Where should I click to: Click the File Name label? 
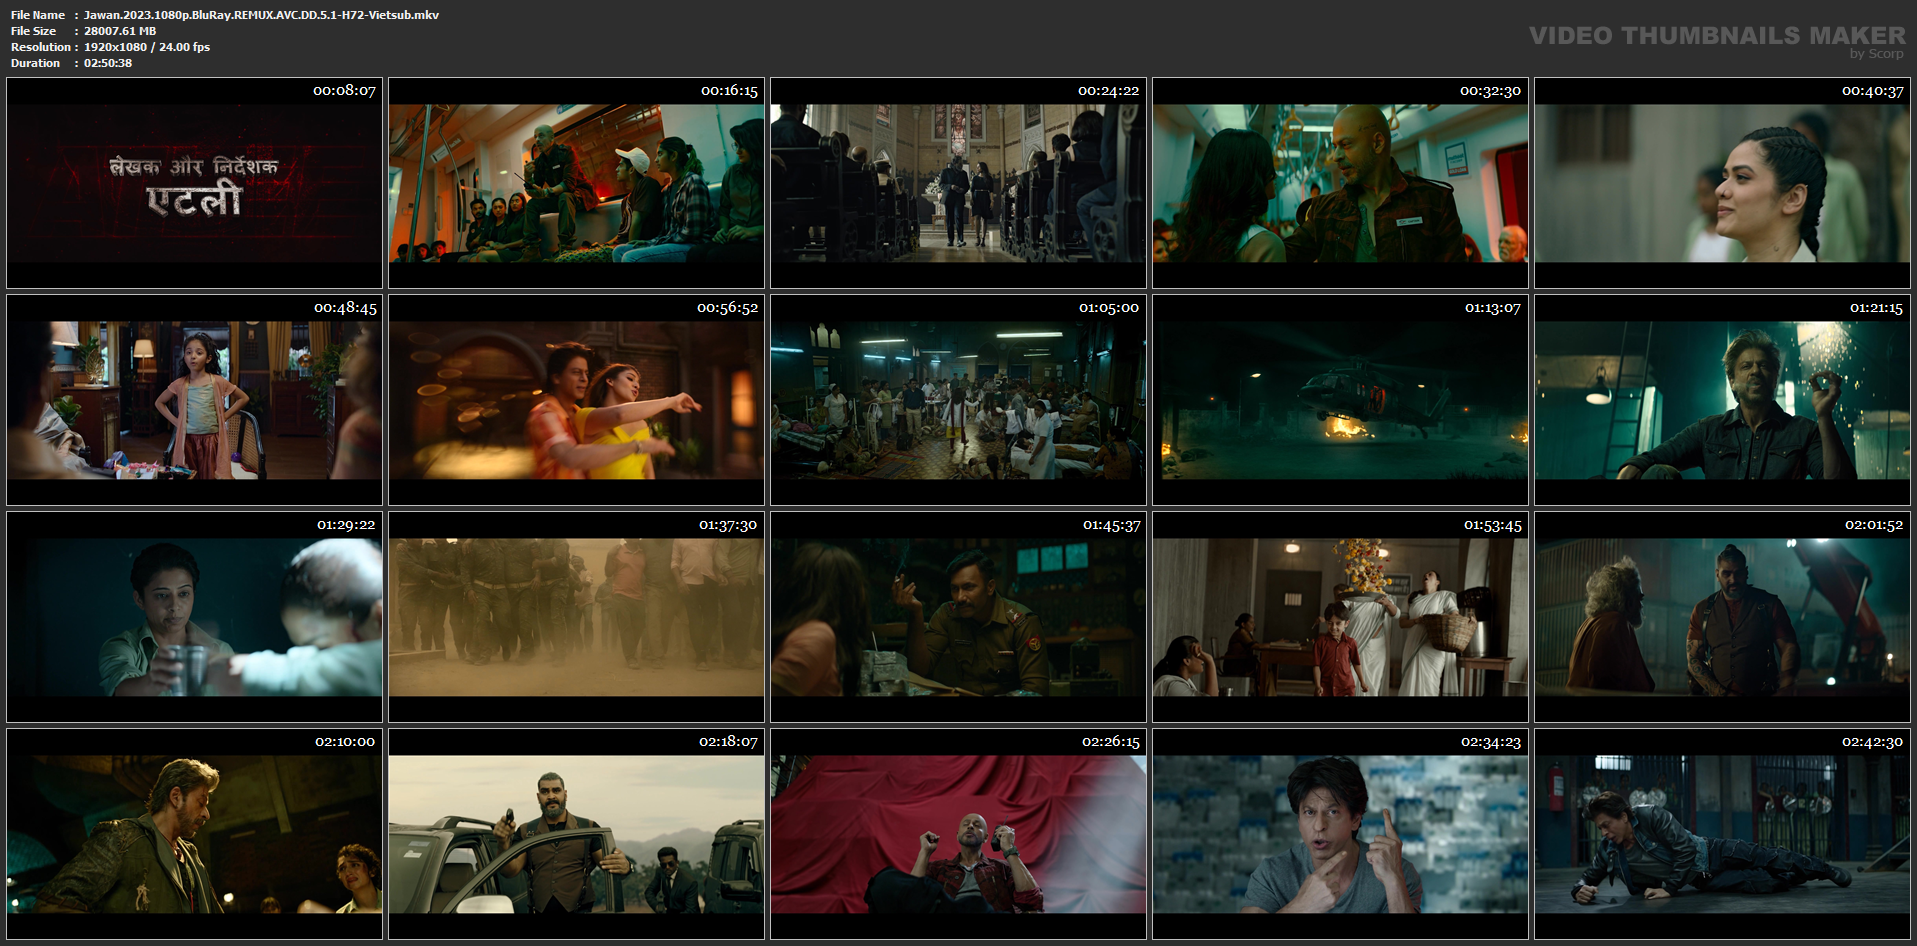click(38, 15)
